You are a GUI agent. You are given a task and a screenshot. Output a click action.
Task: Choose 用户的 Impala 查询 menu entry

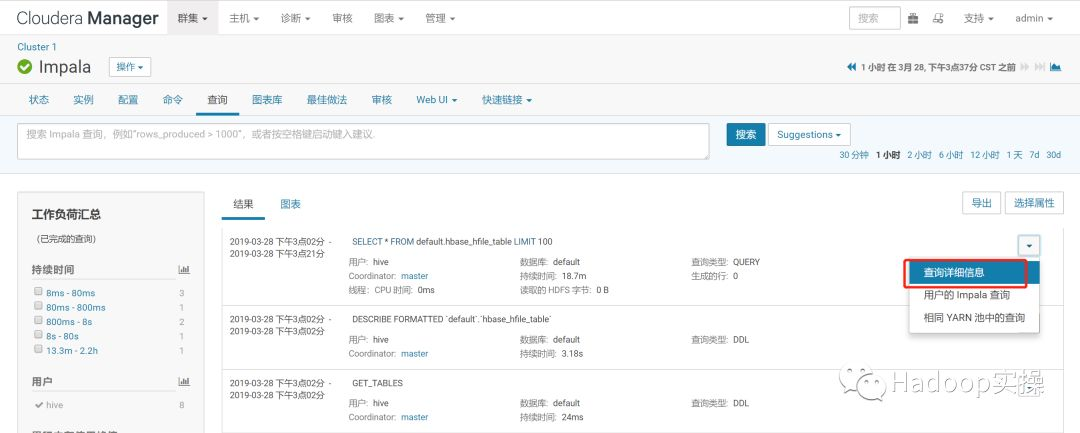[x=974, y=295]
